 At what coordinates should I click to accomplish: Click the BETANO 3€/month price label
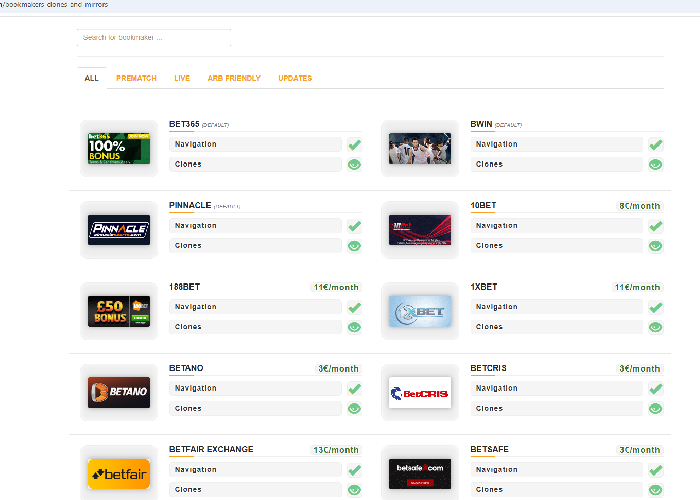point(338,369)
